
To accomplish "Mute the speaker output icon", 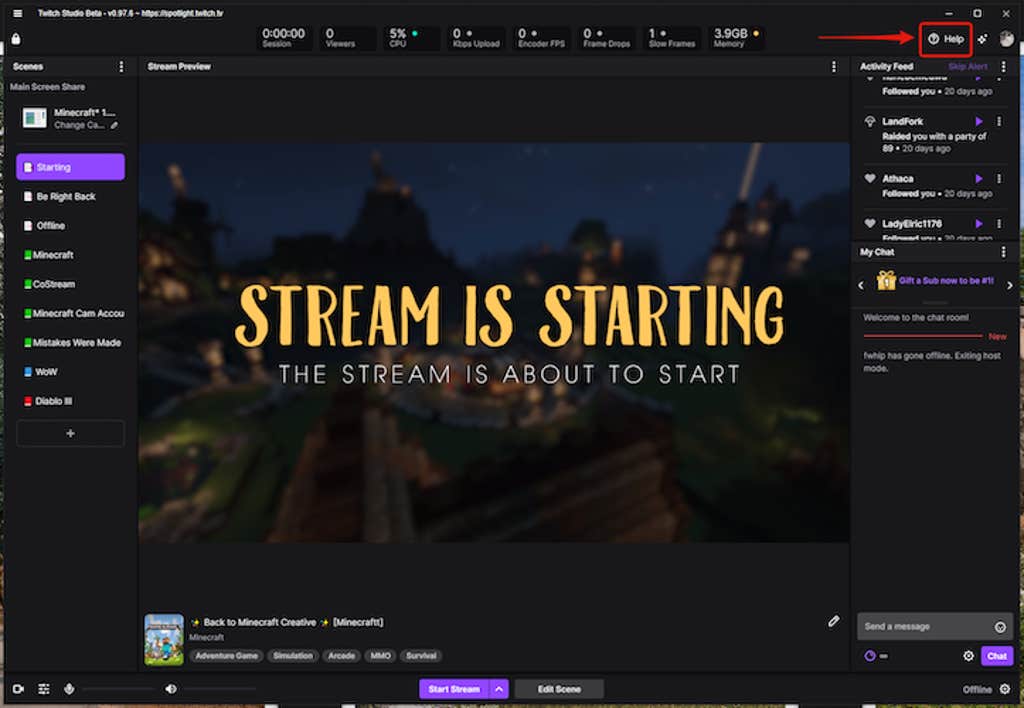I will [171, 689].
